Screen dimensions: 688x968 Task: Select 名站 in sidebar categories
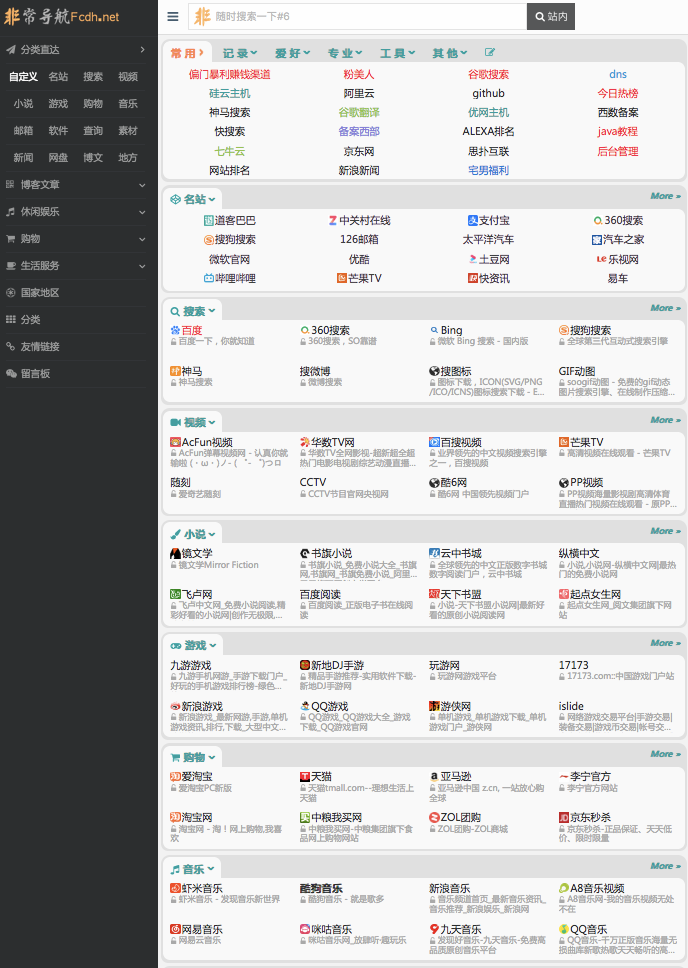coord(58,77)
